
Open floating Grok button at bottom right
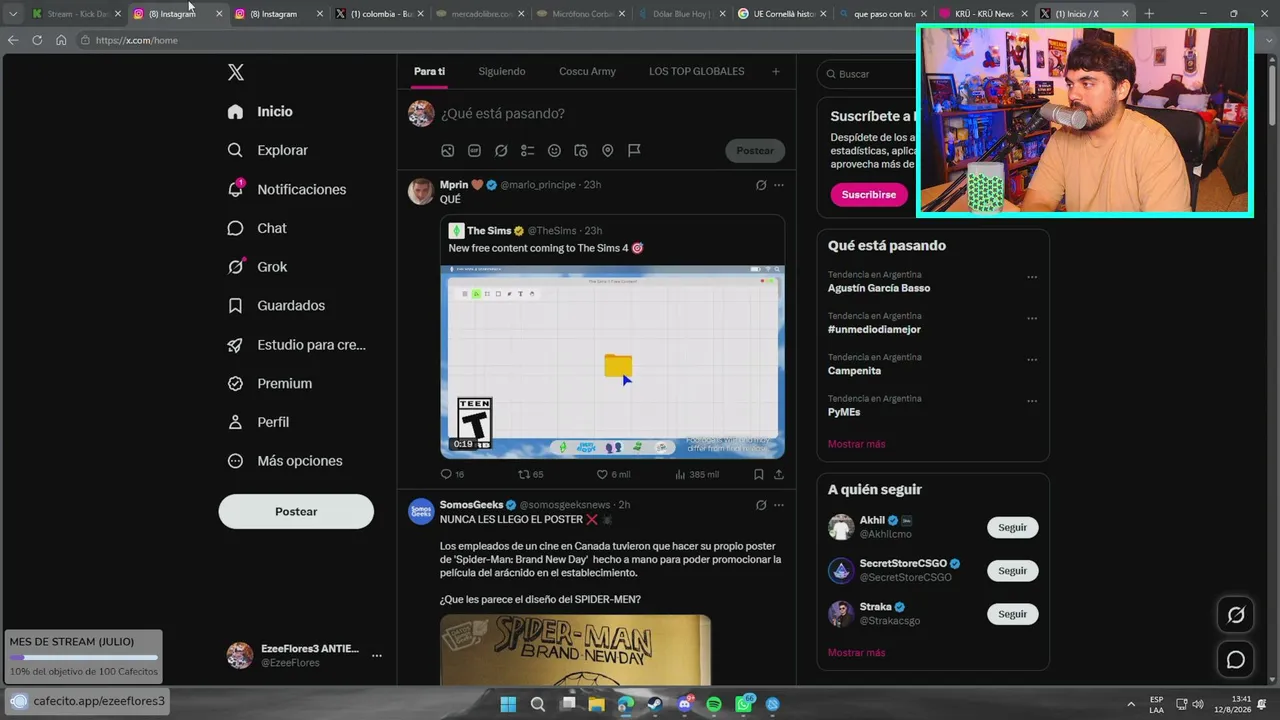(x=1236, y=615)
